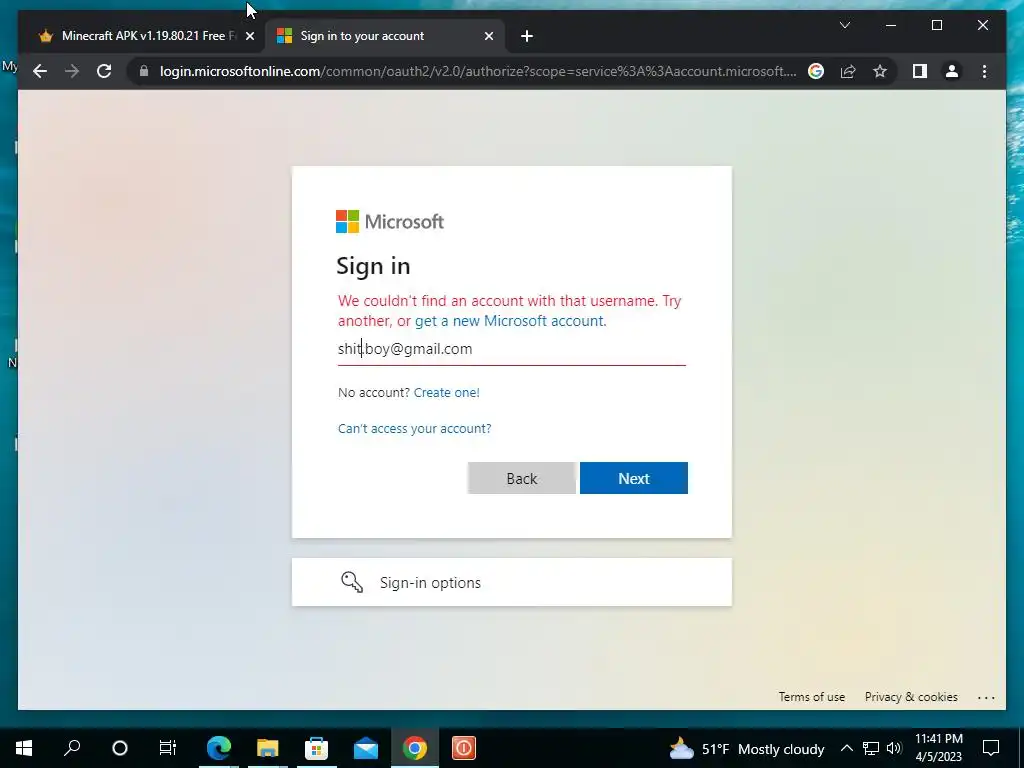Image resolution: width=1024 pixels, height=768 pixels.
Task: Go back with the browser back arrow
Action: pyautogui.click(x=40, y=71)
